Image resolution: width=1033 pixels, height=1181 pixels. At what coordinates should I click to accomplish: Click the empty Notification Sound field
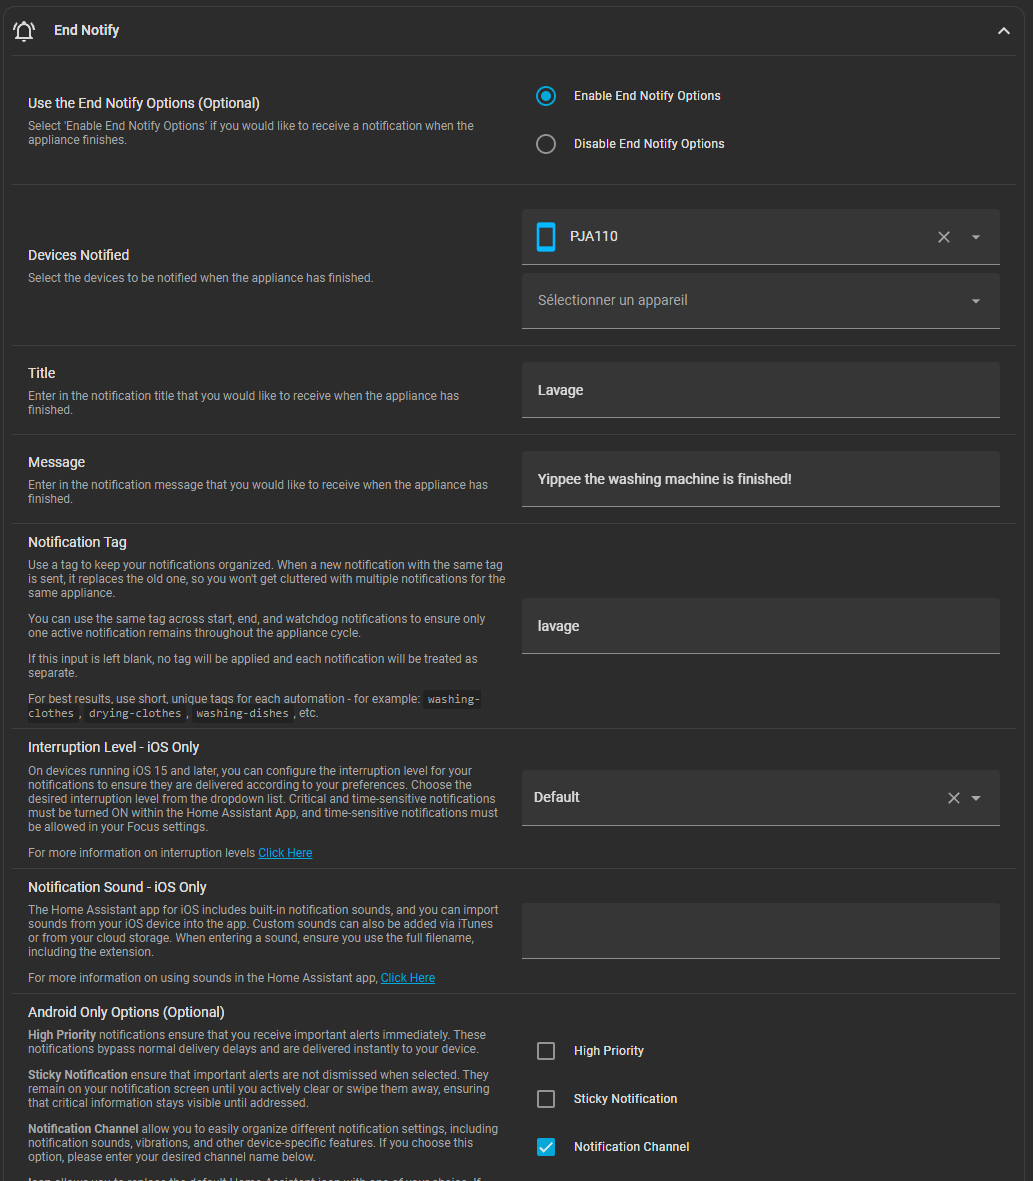click(760, 931)
